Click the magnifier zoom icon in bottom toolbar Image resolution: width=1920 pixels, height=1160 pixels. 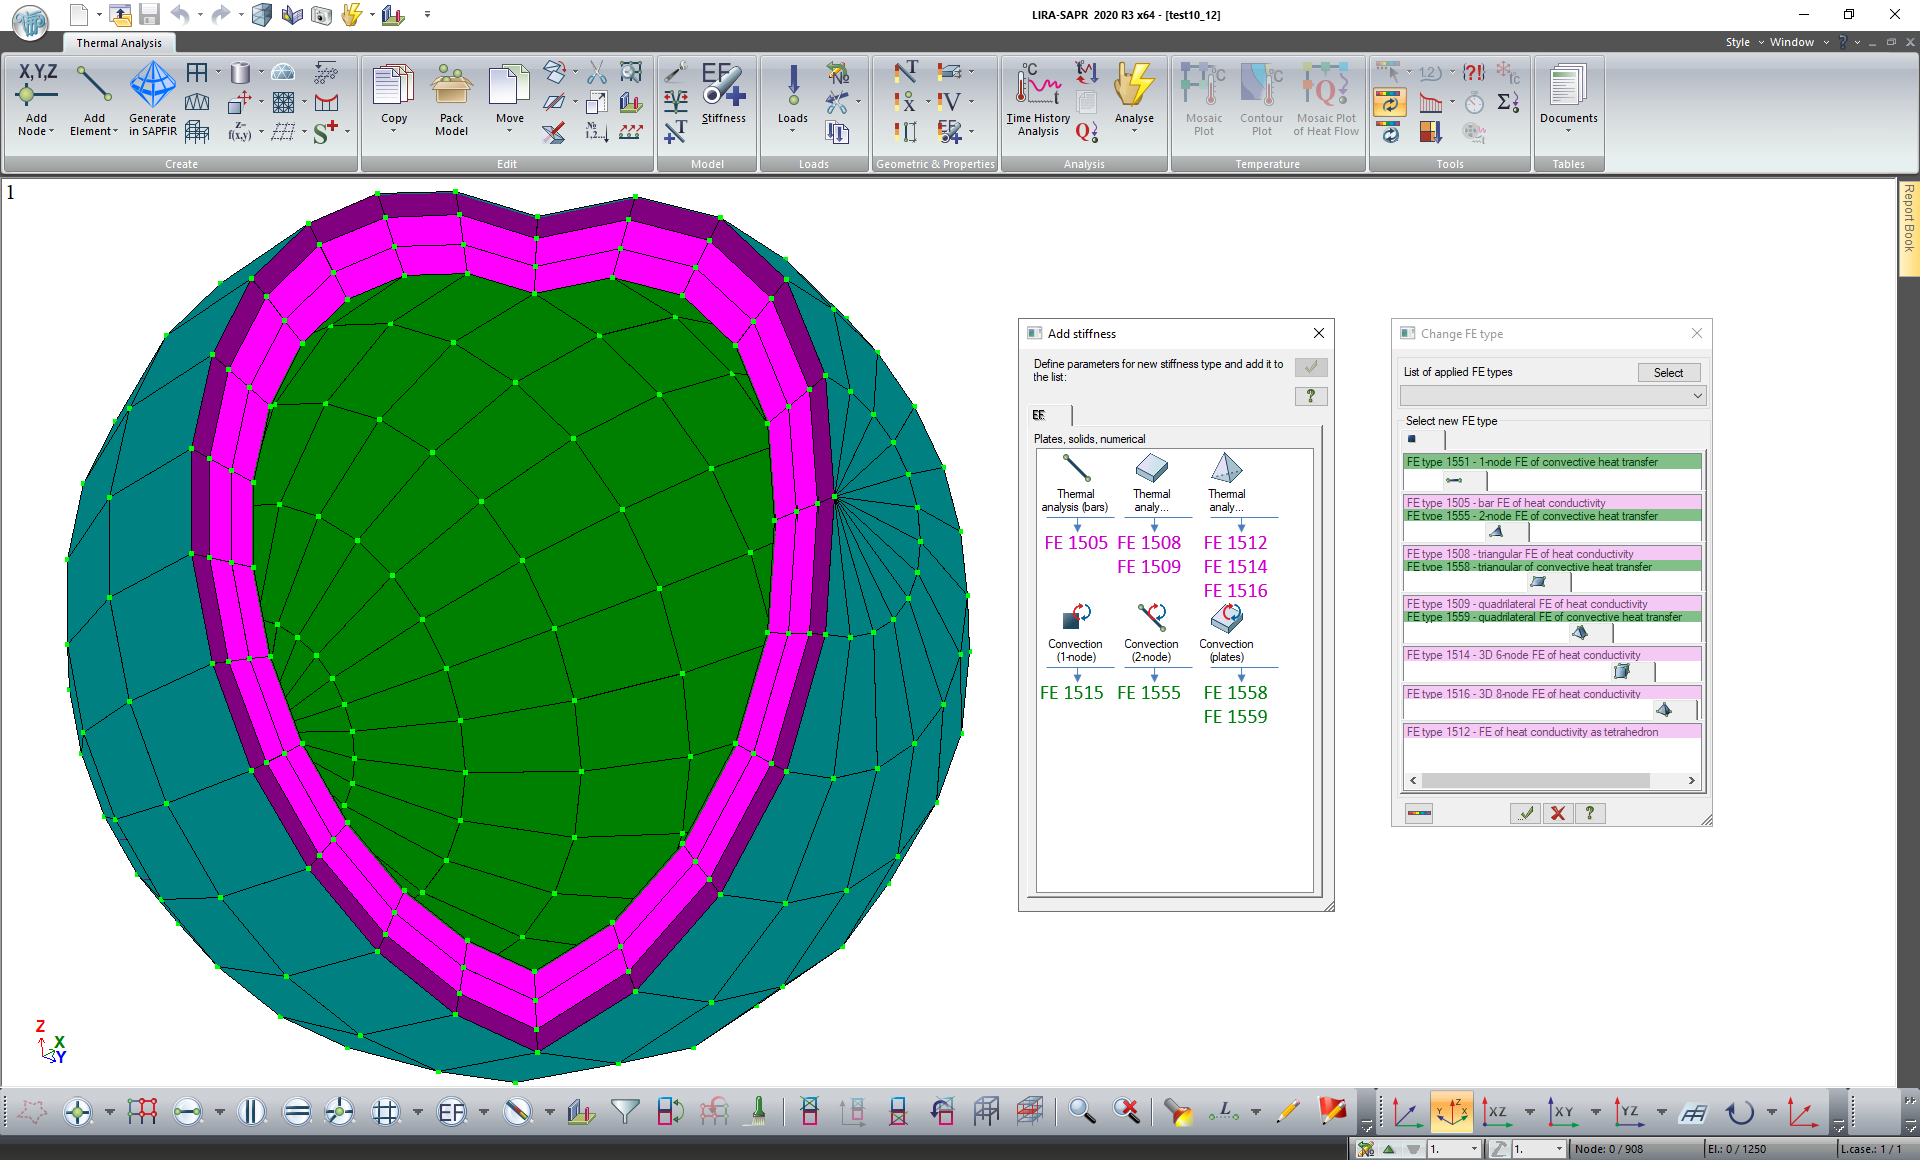tap(1081, 1111)
